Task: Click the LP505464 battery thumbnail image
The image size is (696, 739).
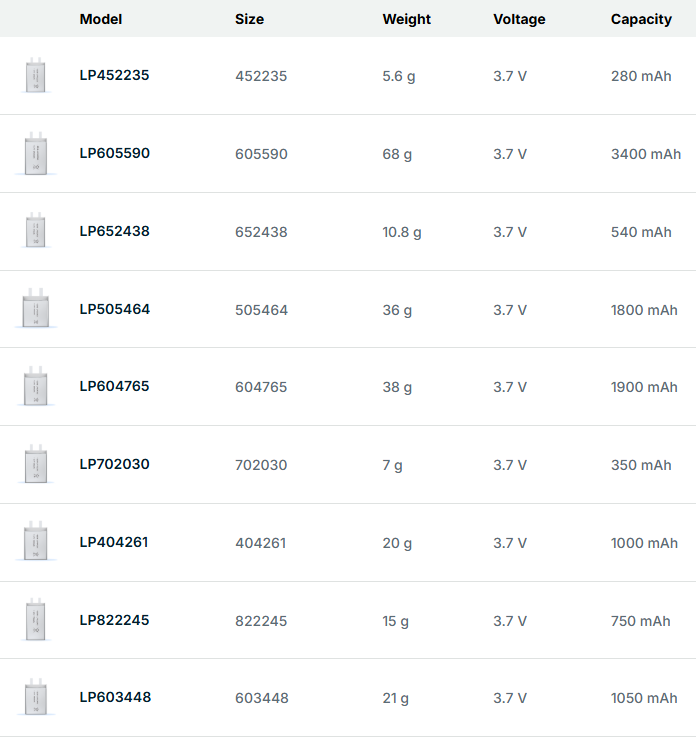Action: coord(36,310)
